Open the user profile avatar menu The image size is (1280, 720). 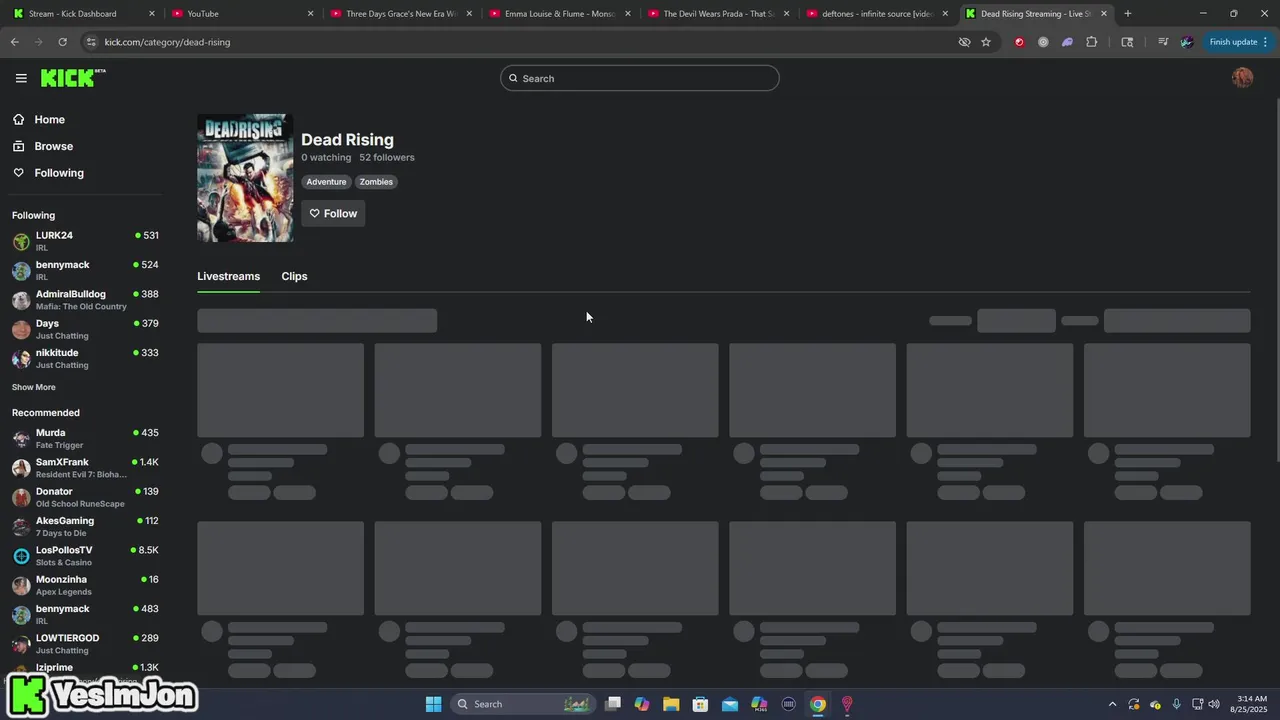1242,78
